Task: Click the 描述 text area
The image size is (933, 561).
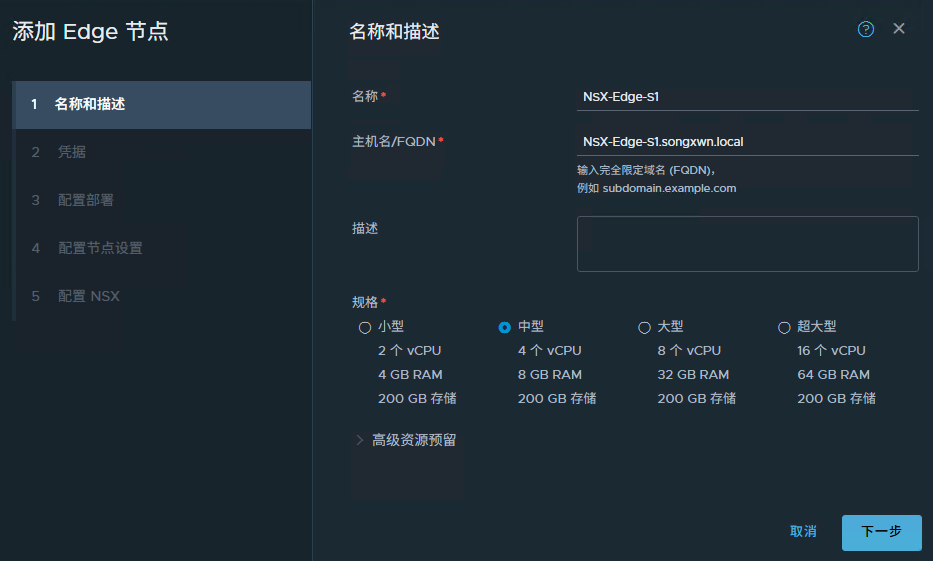Action: 747,243
